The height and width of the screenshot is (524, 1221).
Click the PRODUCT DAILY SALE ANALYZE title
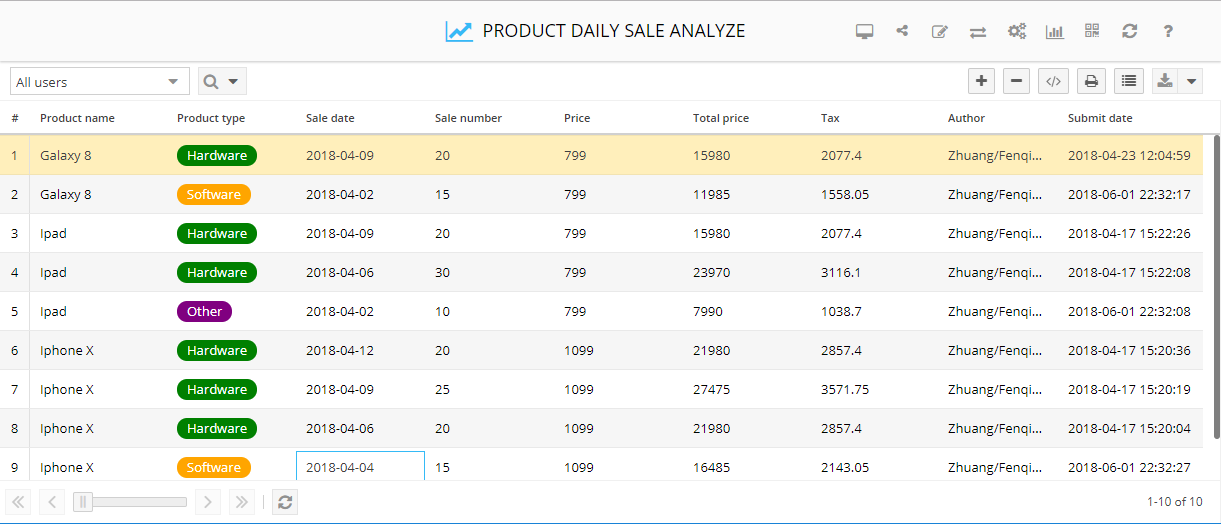614,31
